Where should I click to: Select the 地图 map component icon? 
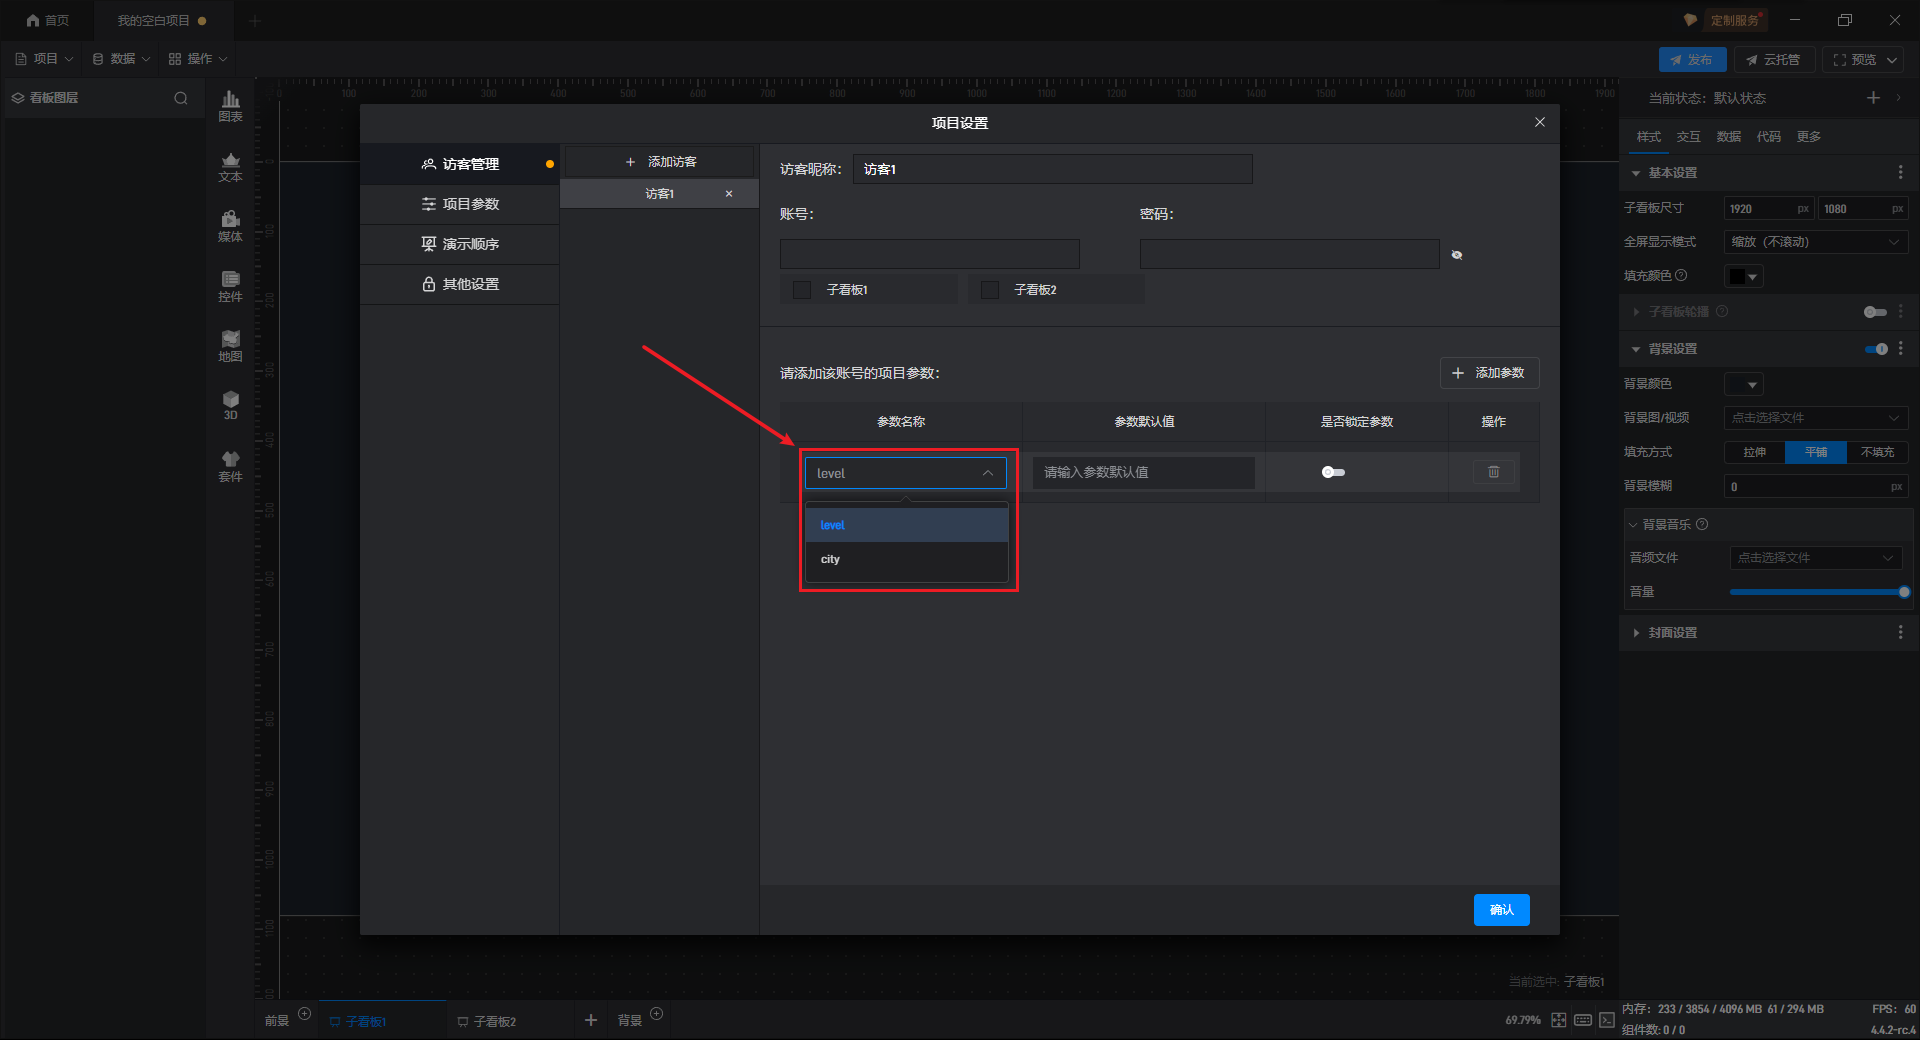(x=230, y=346)
